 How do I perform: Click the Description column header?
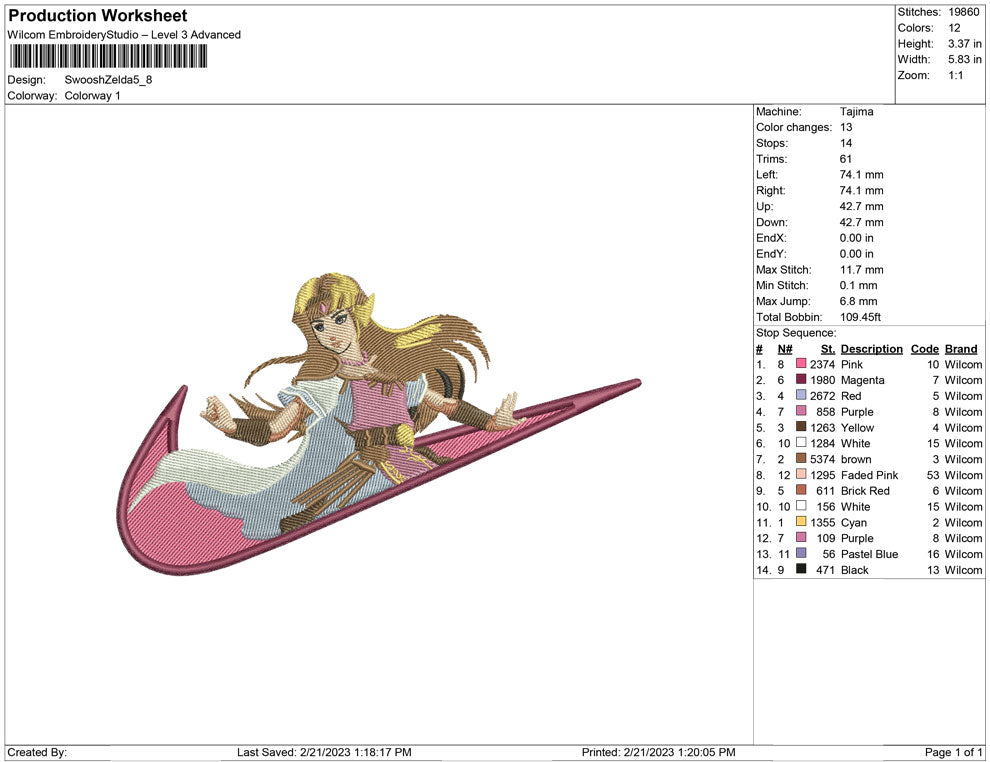871,349
